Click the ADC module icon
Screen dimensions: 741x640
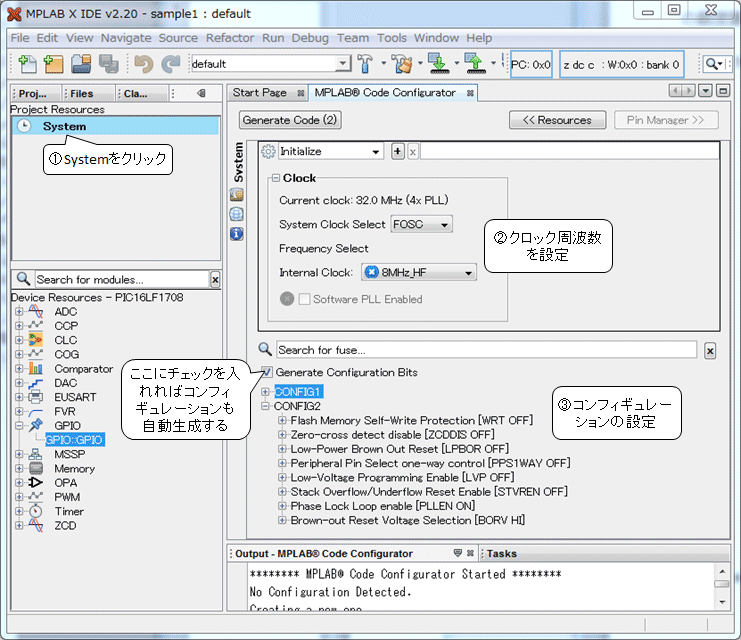pos(35,311)
